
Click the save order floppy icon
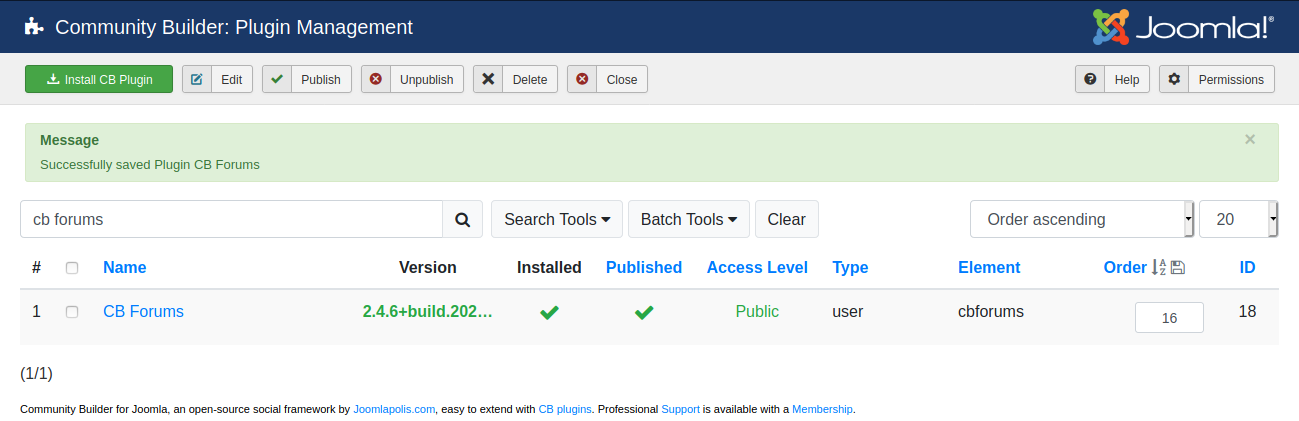click(x=1177, y=267)
